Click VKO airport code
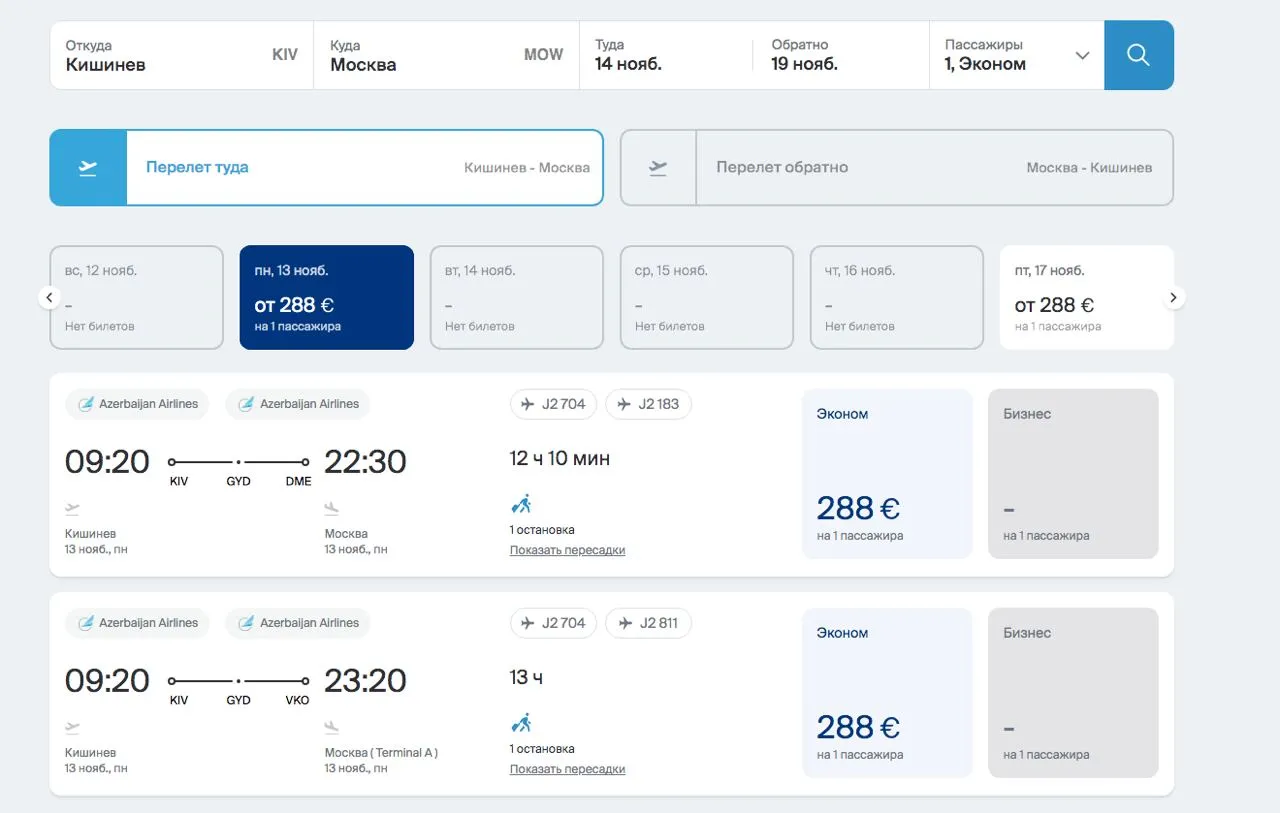1280x813 pixels. click(x=297, y=700)
